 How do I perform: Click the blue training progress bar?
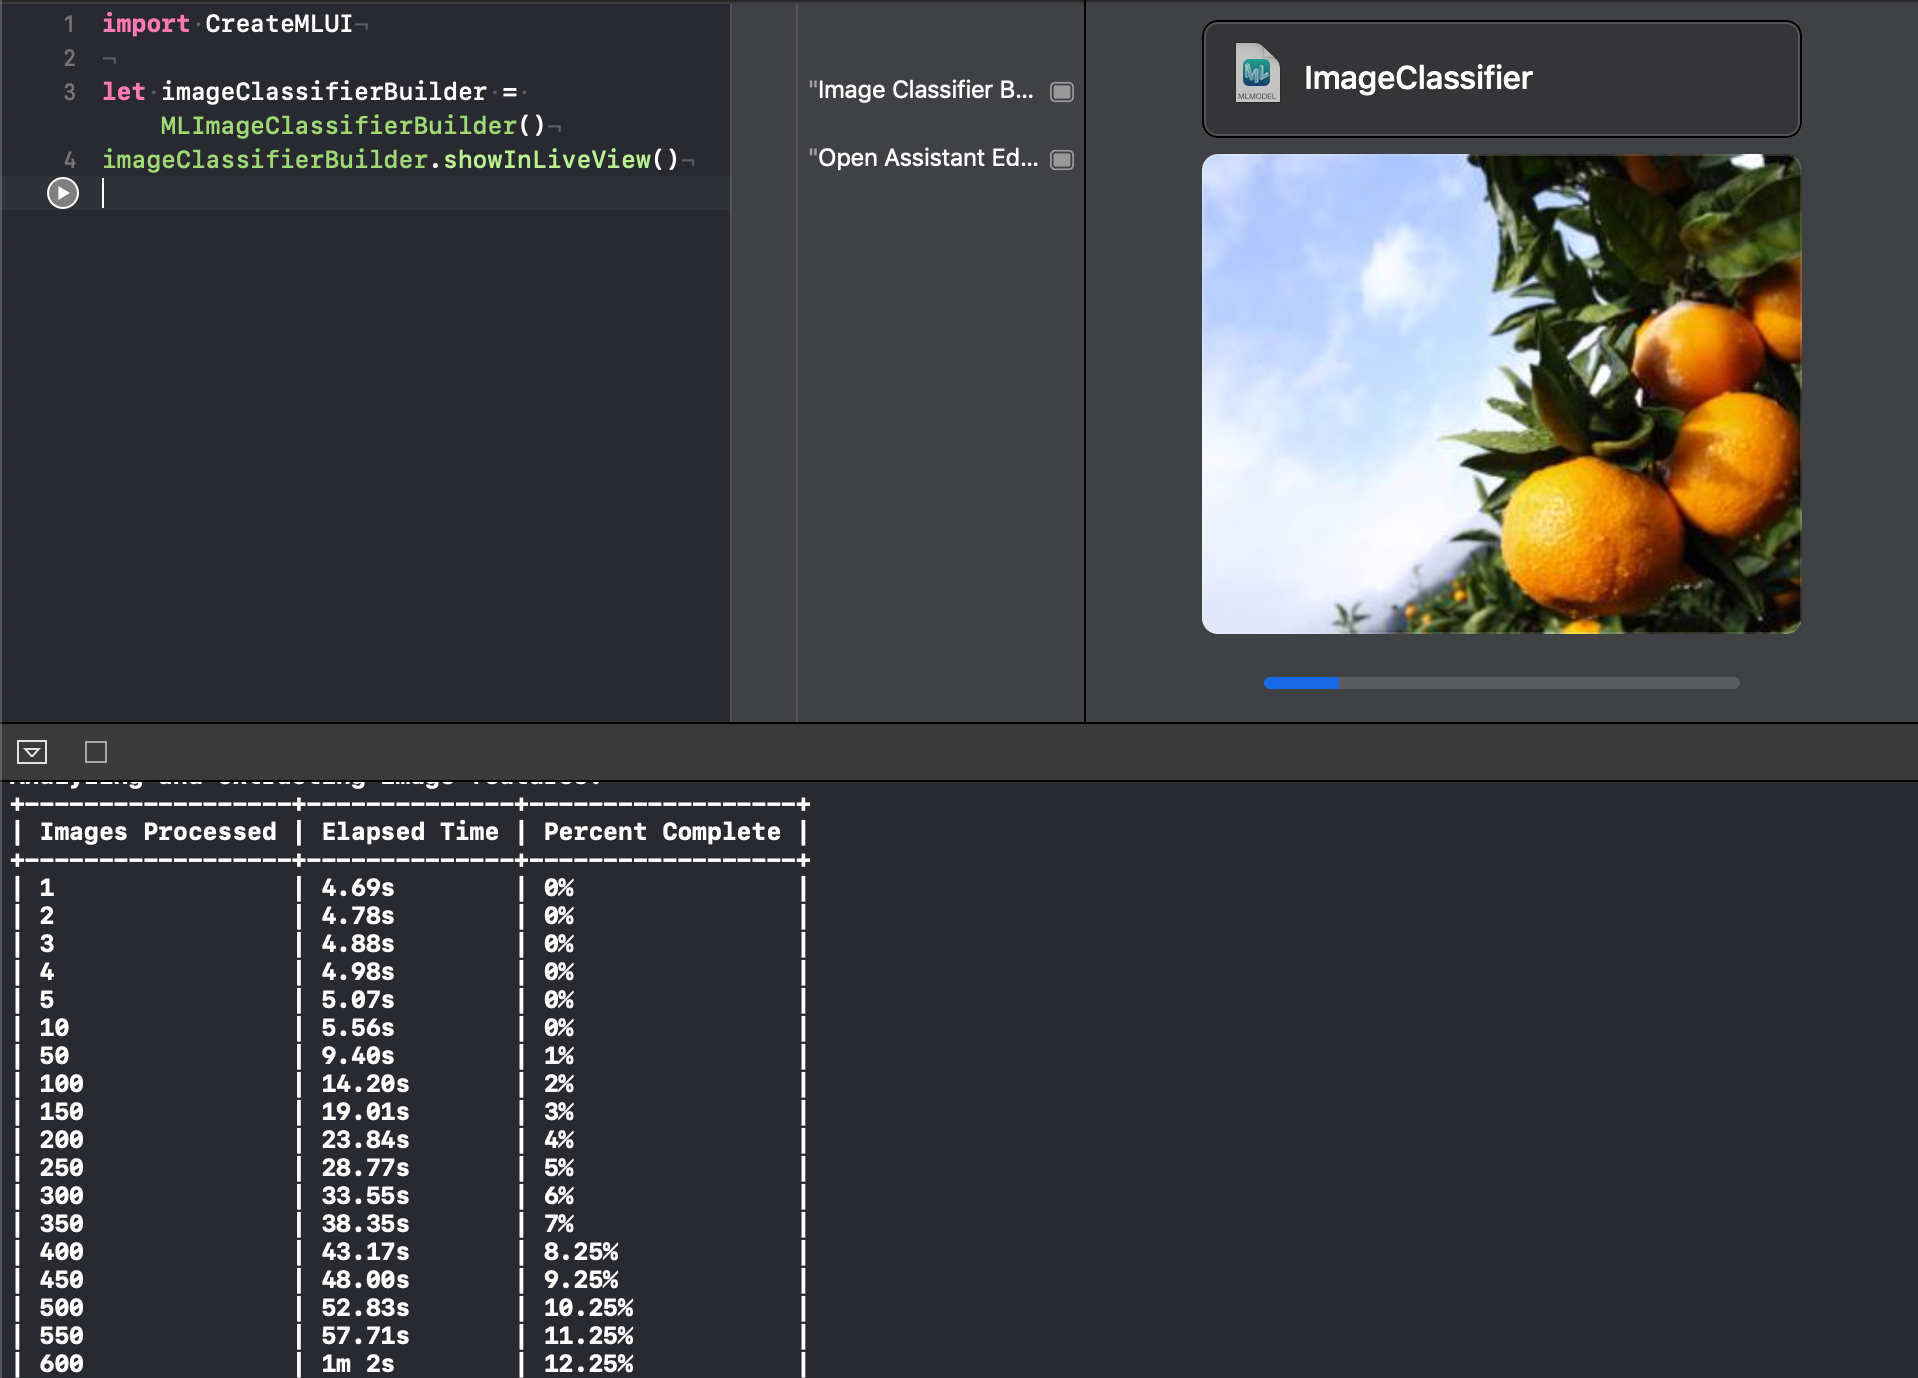[x=1300, y=683]
